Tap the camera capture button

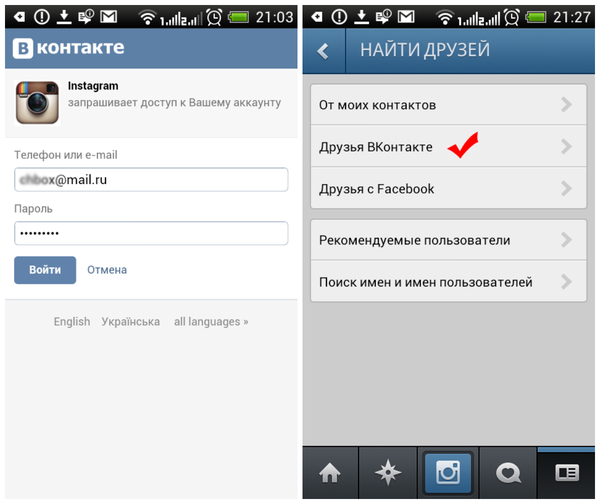pos(448,473)
